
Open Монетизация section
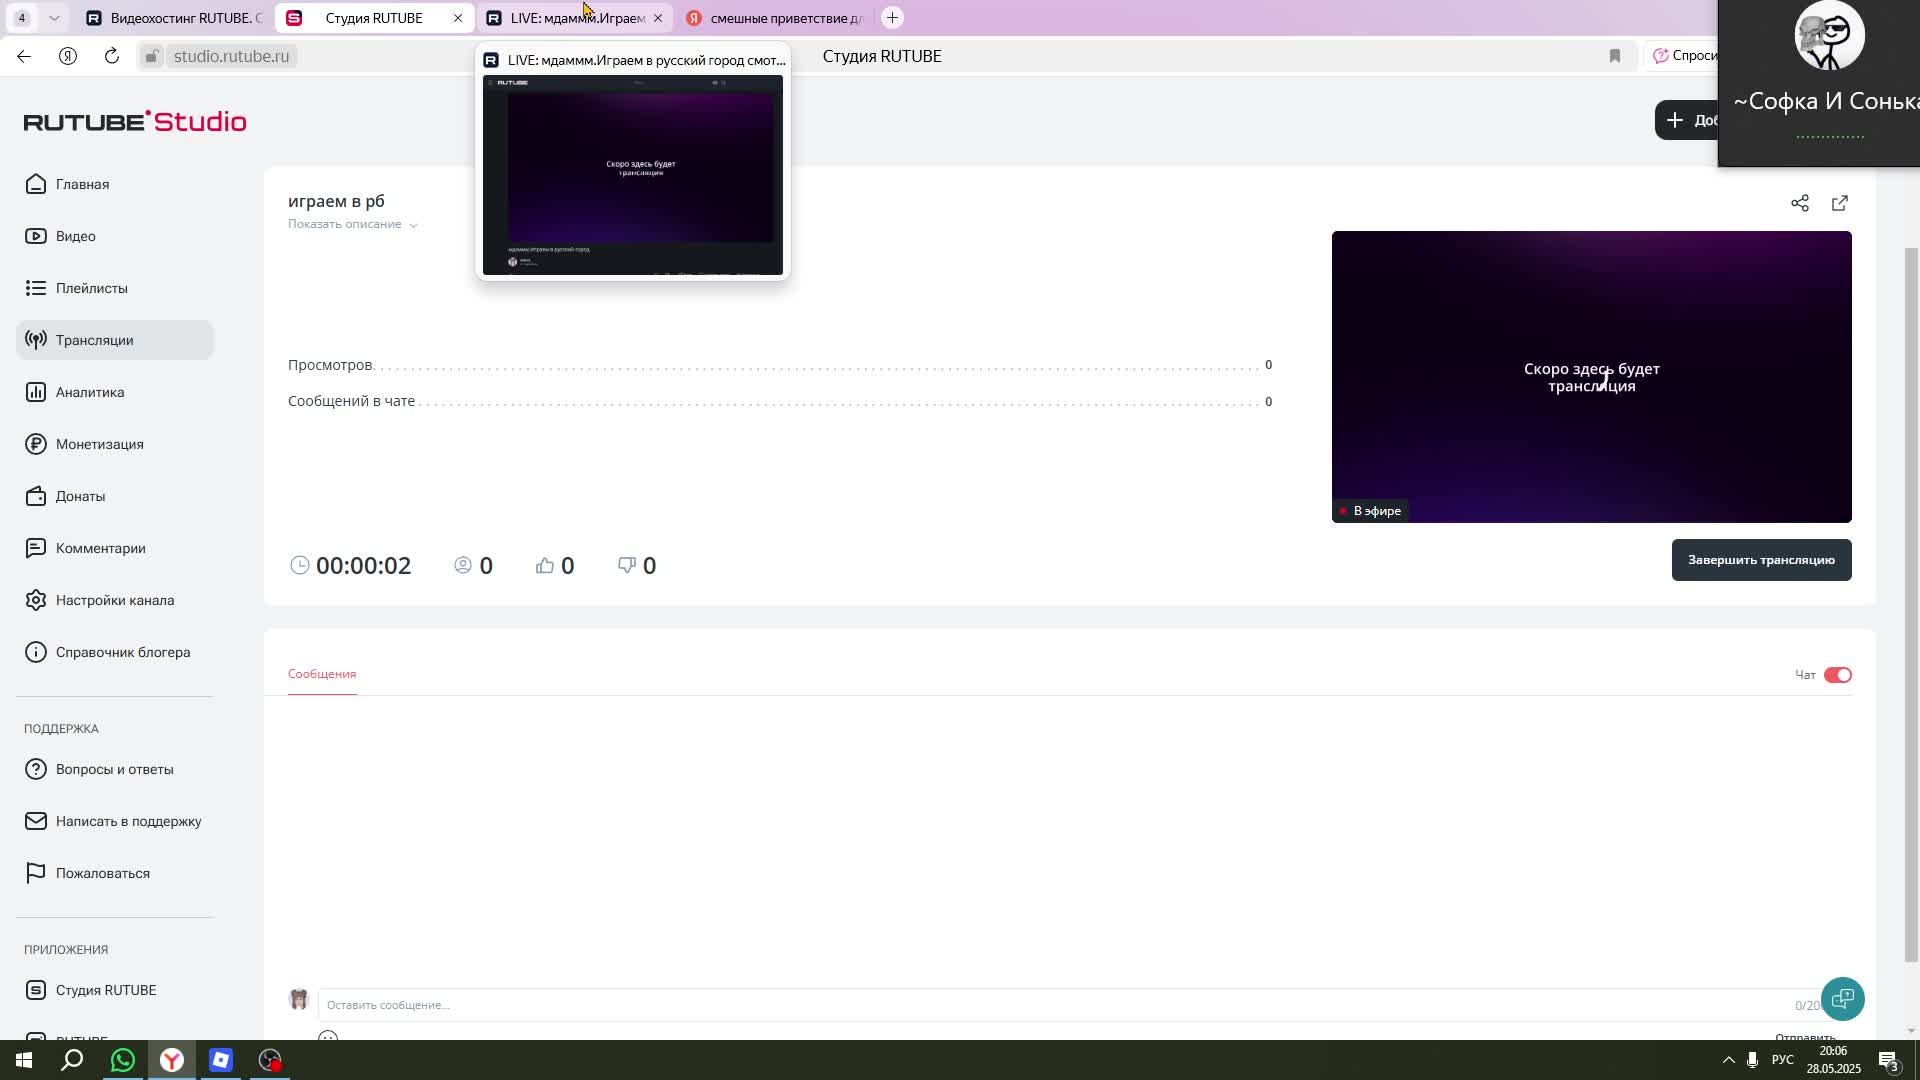click(115, 444)
